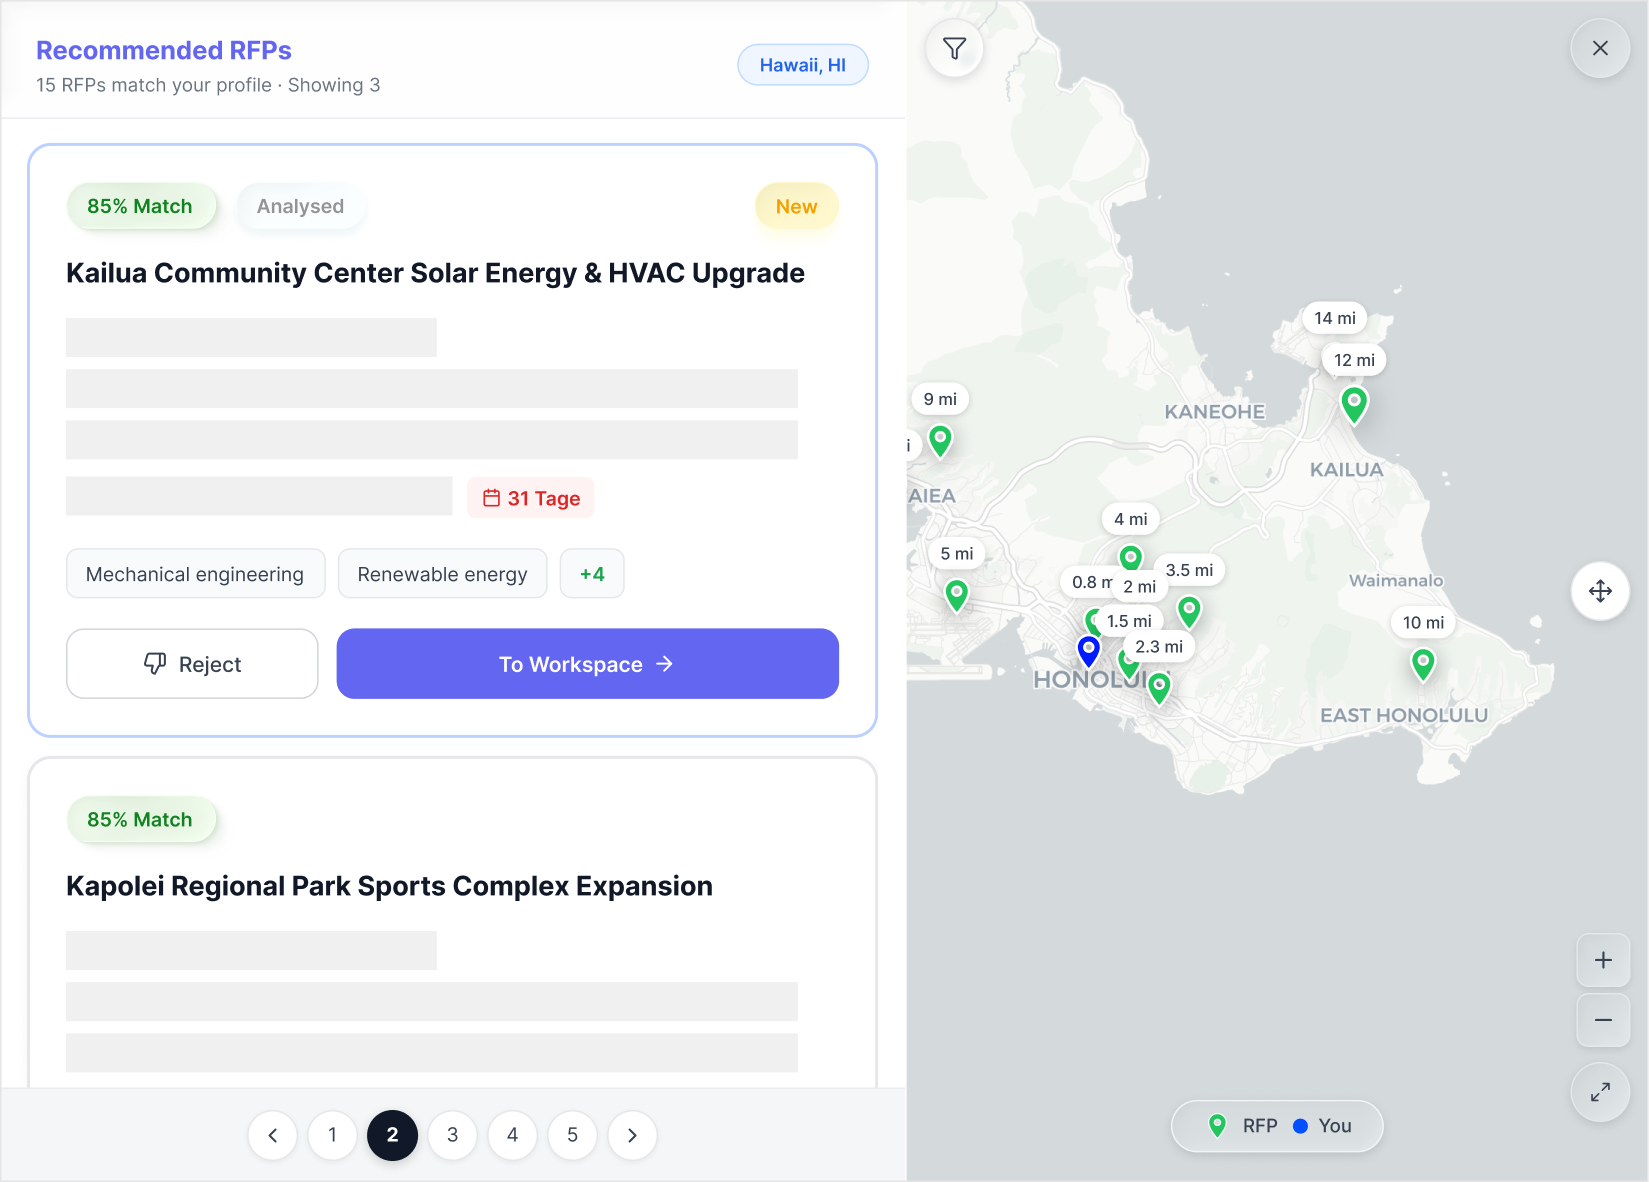Click the thumbs-down icon on Reject
This screenshot has height=1182, width=1649.
[x=155, y=664]
